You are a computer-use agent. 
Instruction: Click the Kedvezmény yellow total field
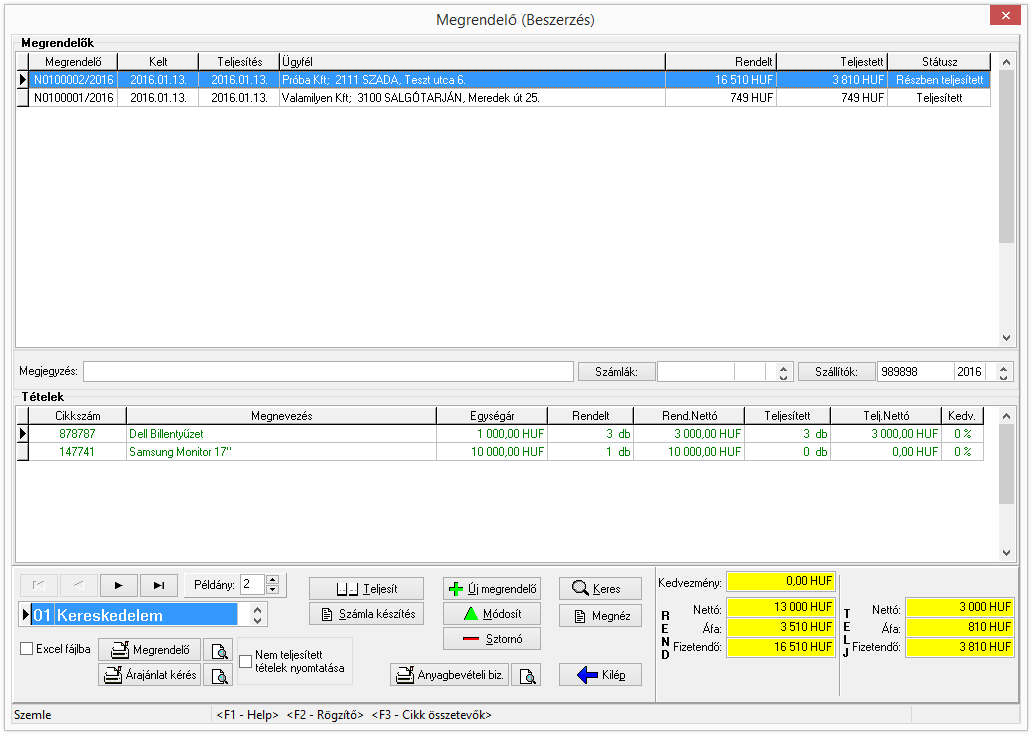781,581
